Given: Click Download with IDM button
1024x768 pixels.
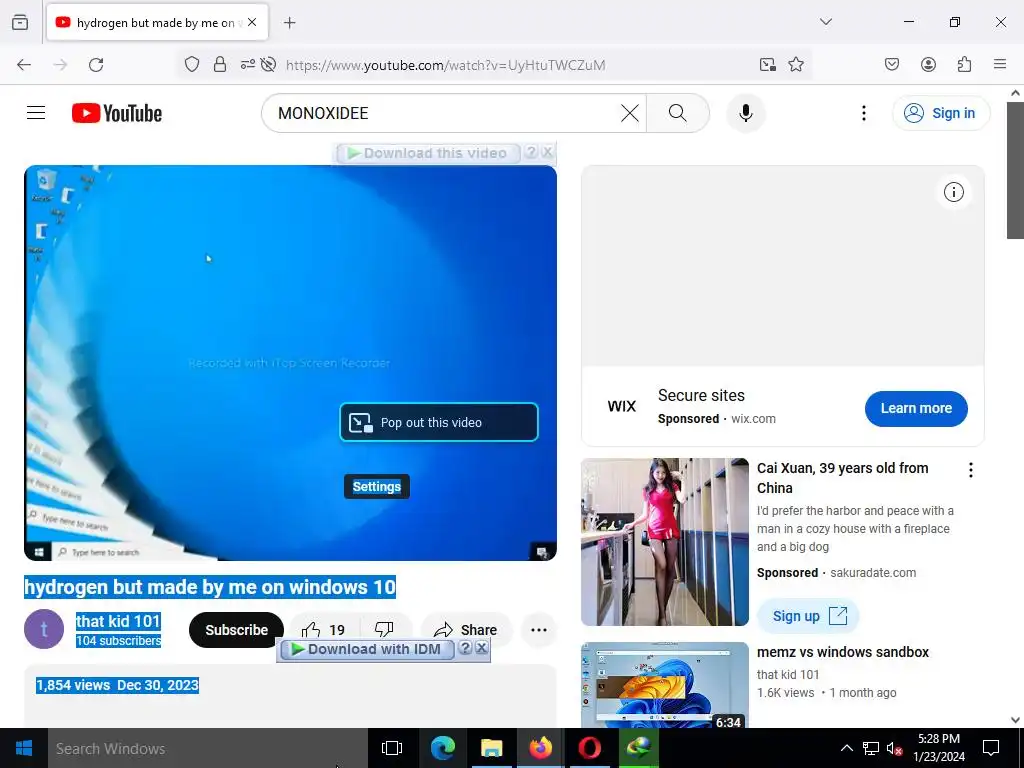Looking at the screenshot, I should click(366, 649).
